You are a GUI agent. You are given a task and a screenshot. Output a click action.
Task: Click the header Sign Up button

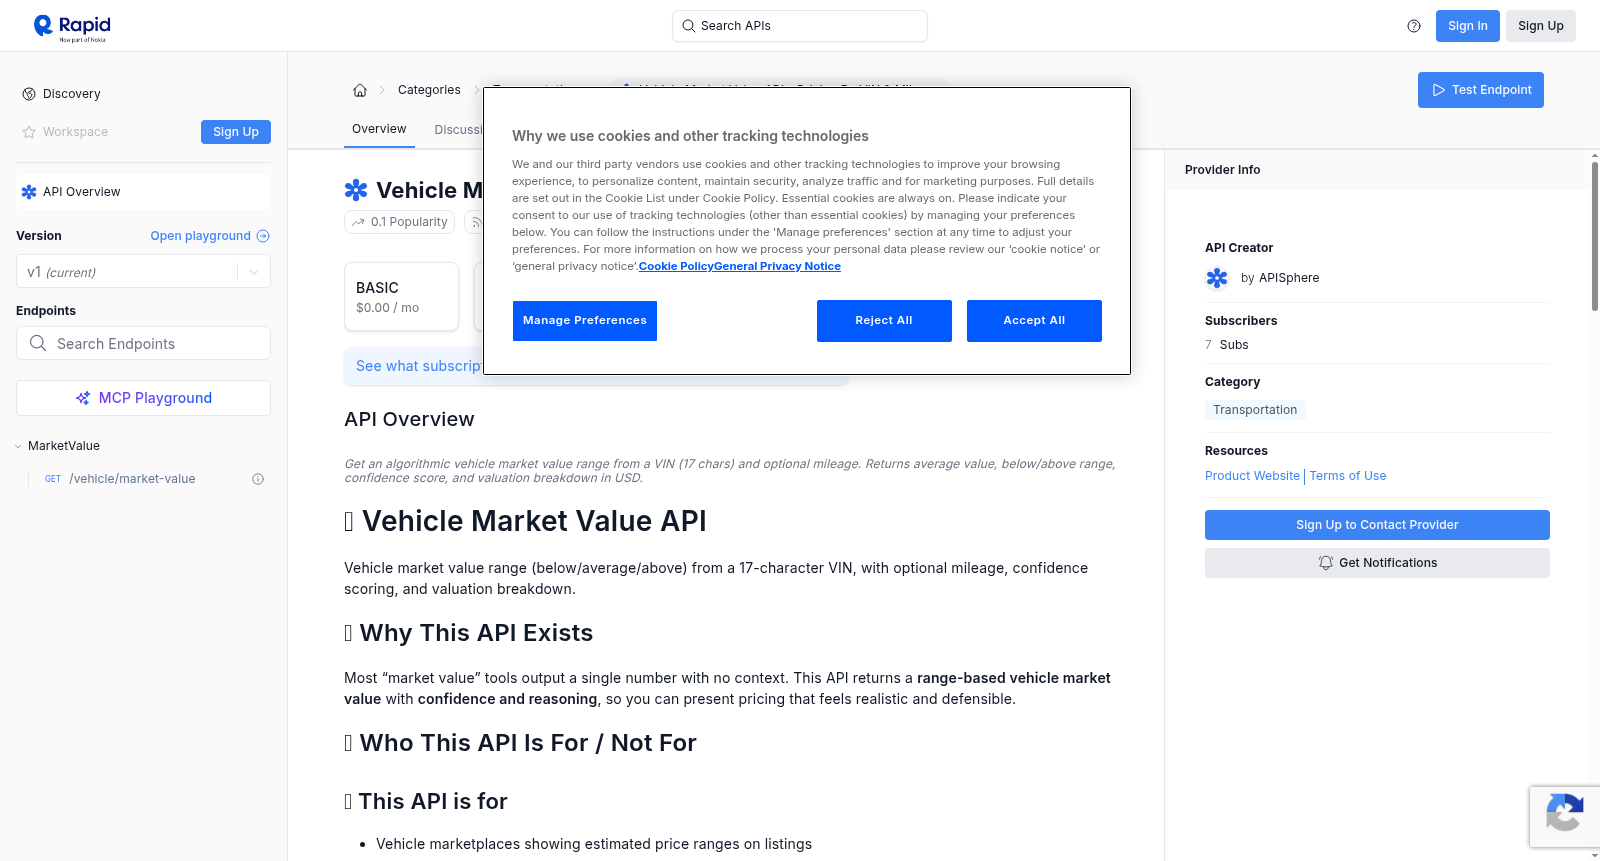coord(1540,26)
